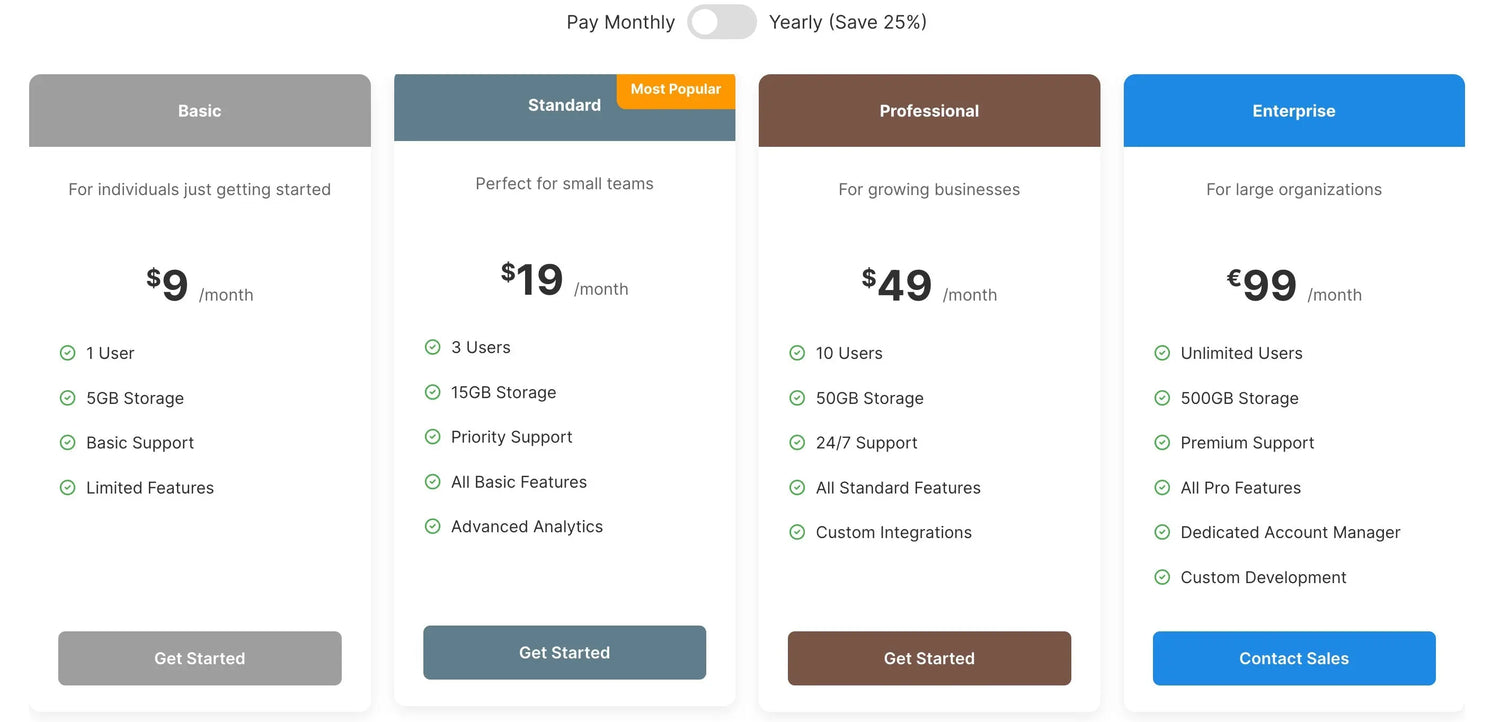
Task: Click the checkmark icon beside 1 User
Action: (68, 353)
